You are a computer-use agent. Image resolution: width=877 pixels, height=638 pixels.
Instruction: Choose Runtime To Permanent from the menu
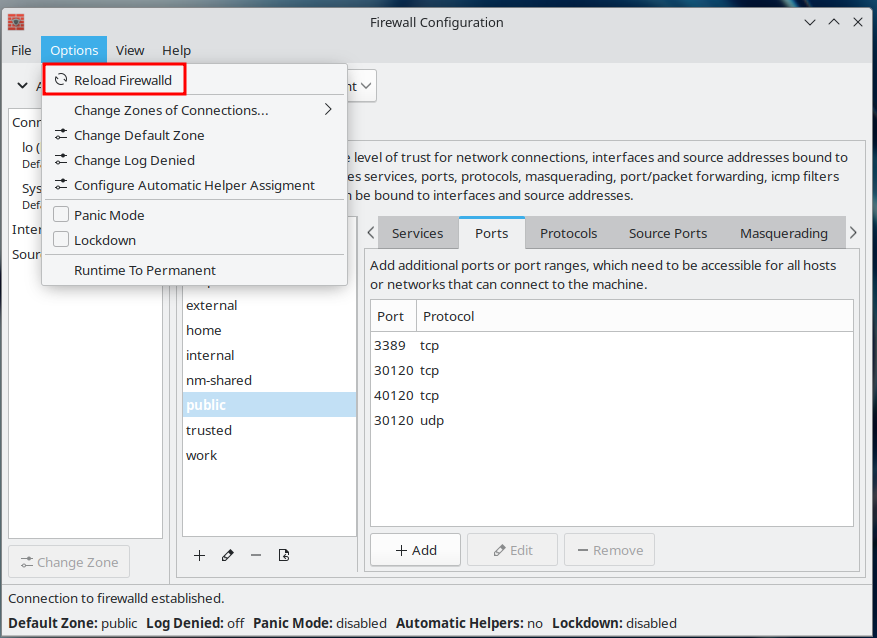(x=145, y=270)
